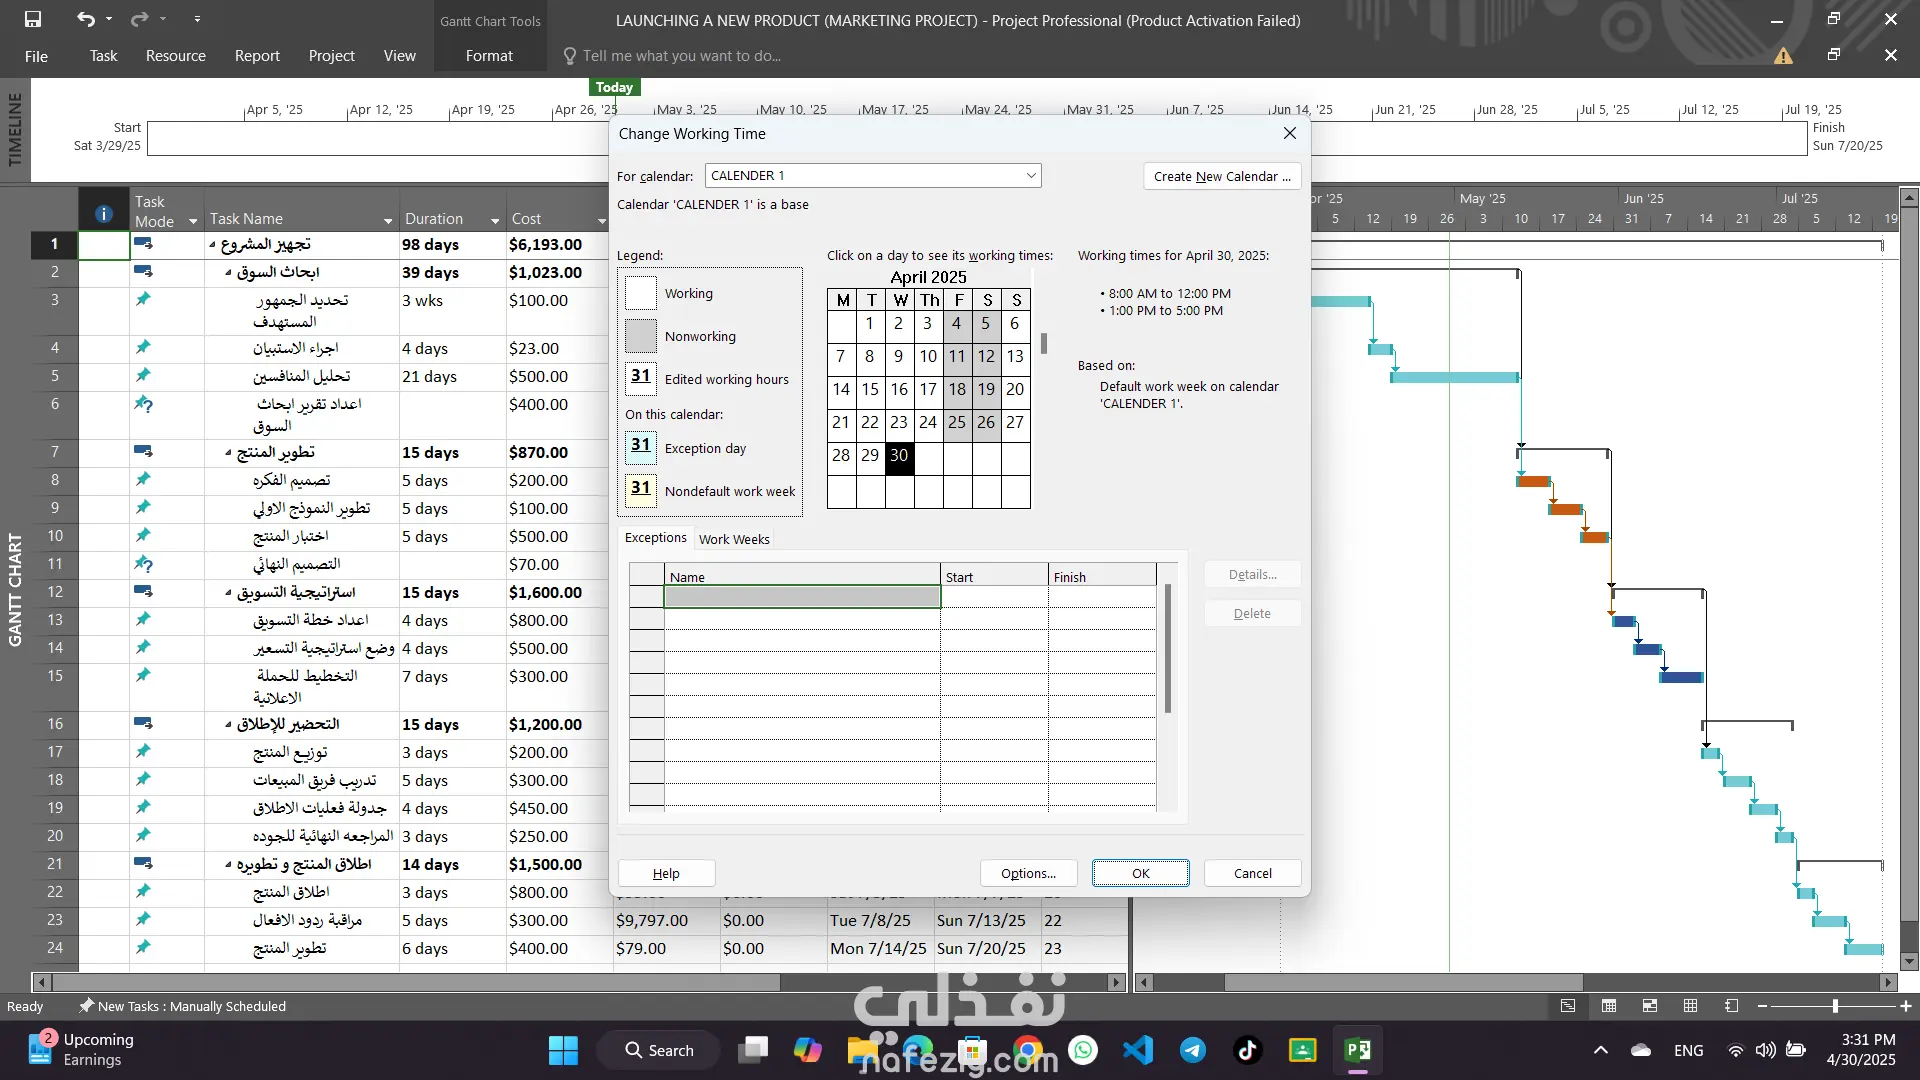Open Task Usage view from status bar
Screen dimensions: 1920x1080
tap(1609, 1006)
